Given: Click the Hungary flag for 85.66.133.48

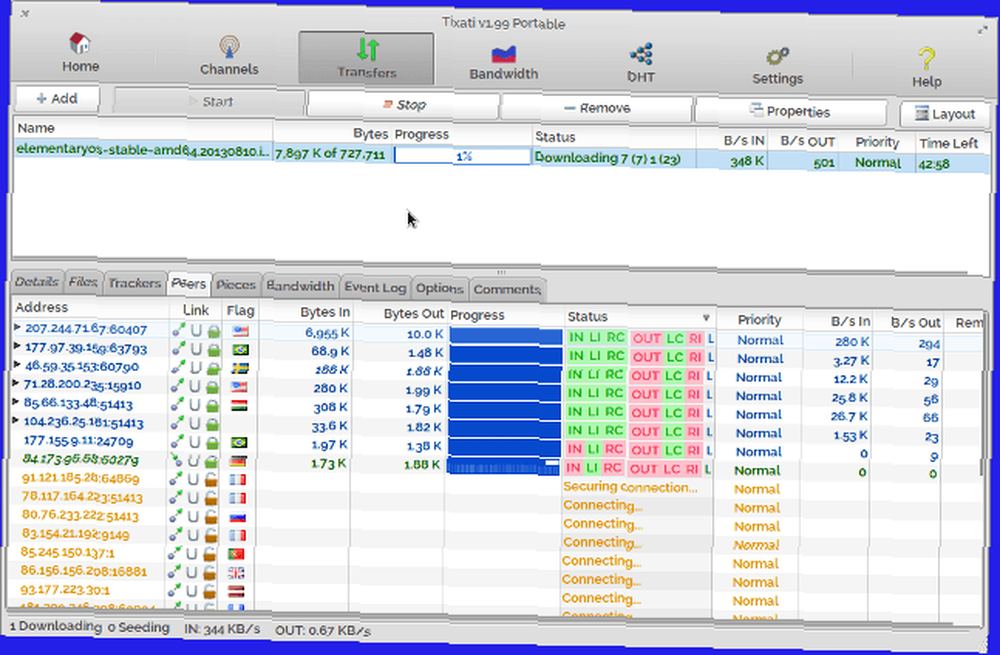Looking at the screenshot, I should (x=239, y=405).
